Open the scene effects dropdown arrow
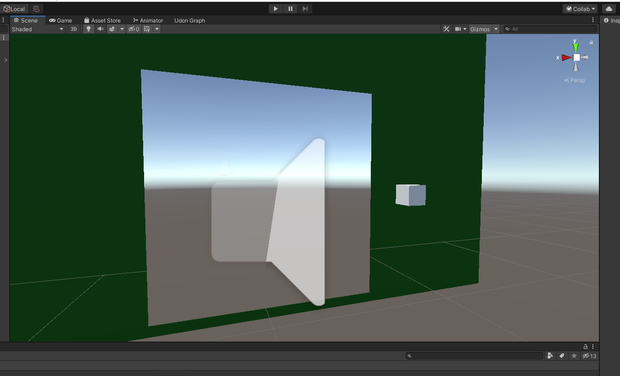This screenshot has width=620, height=376. point(122,29)
